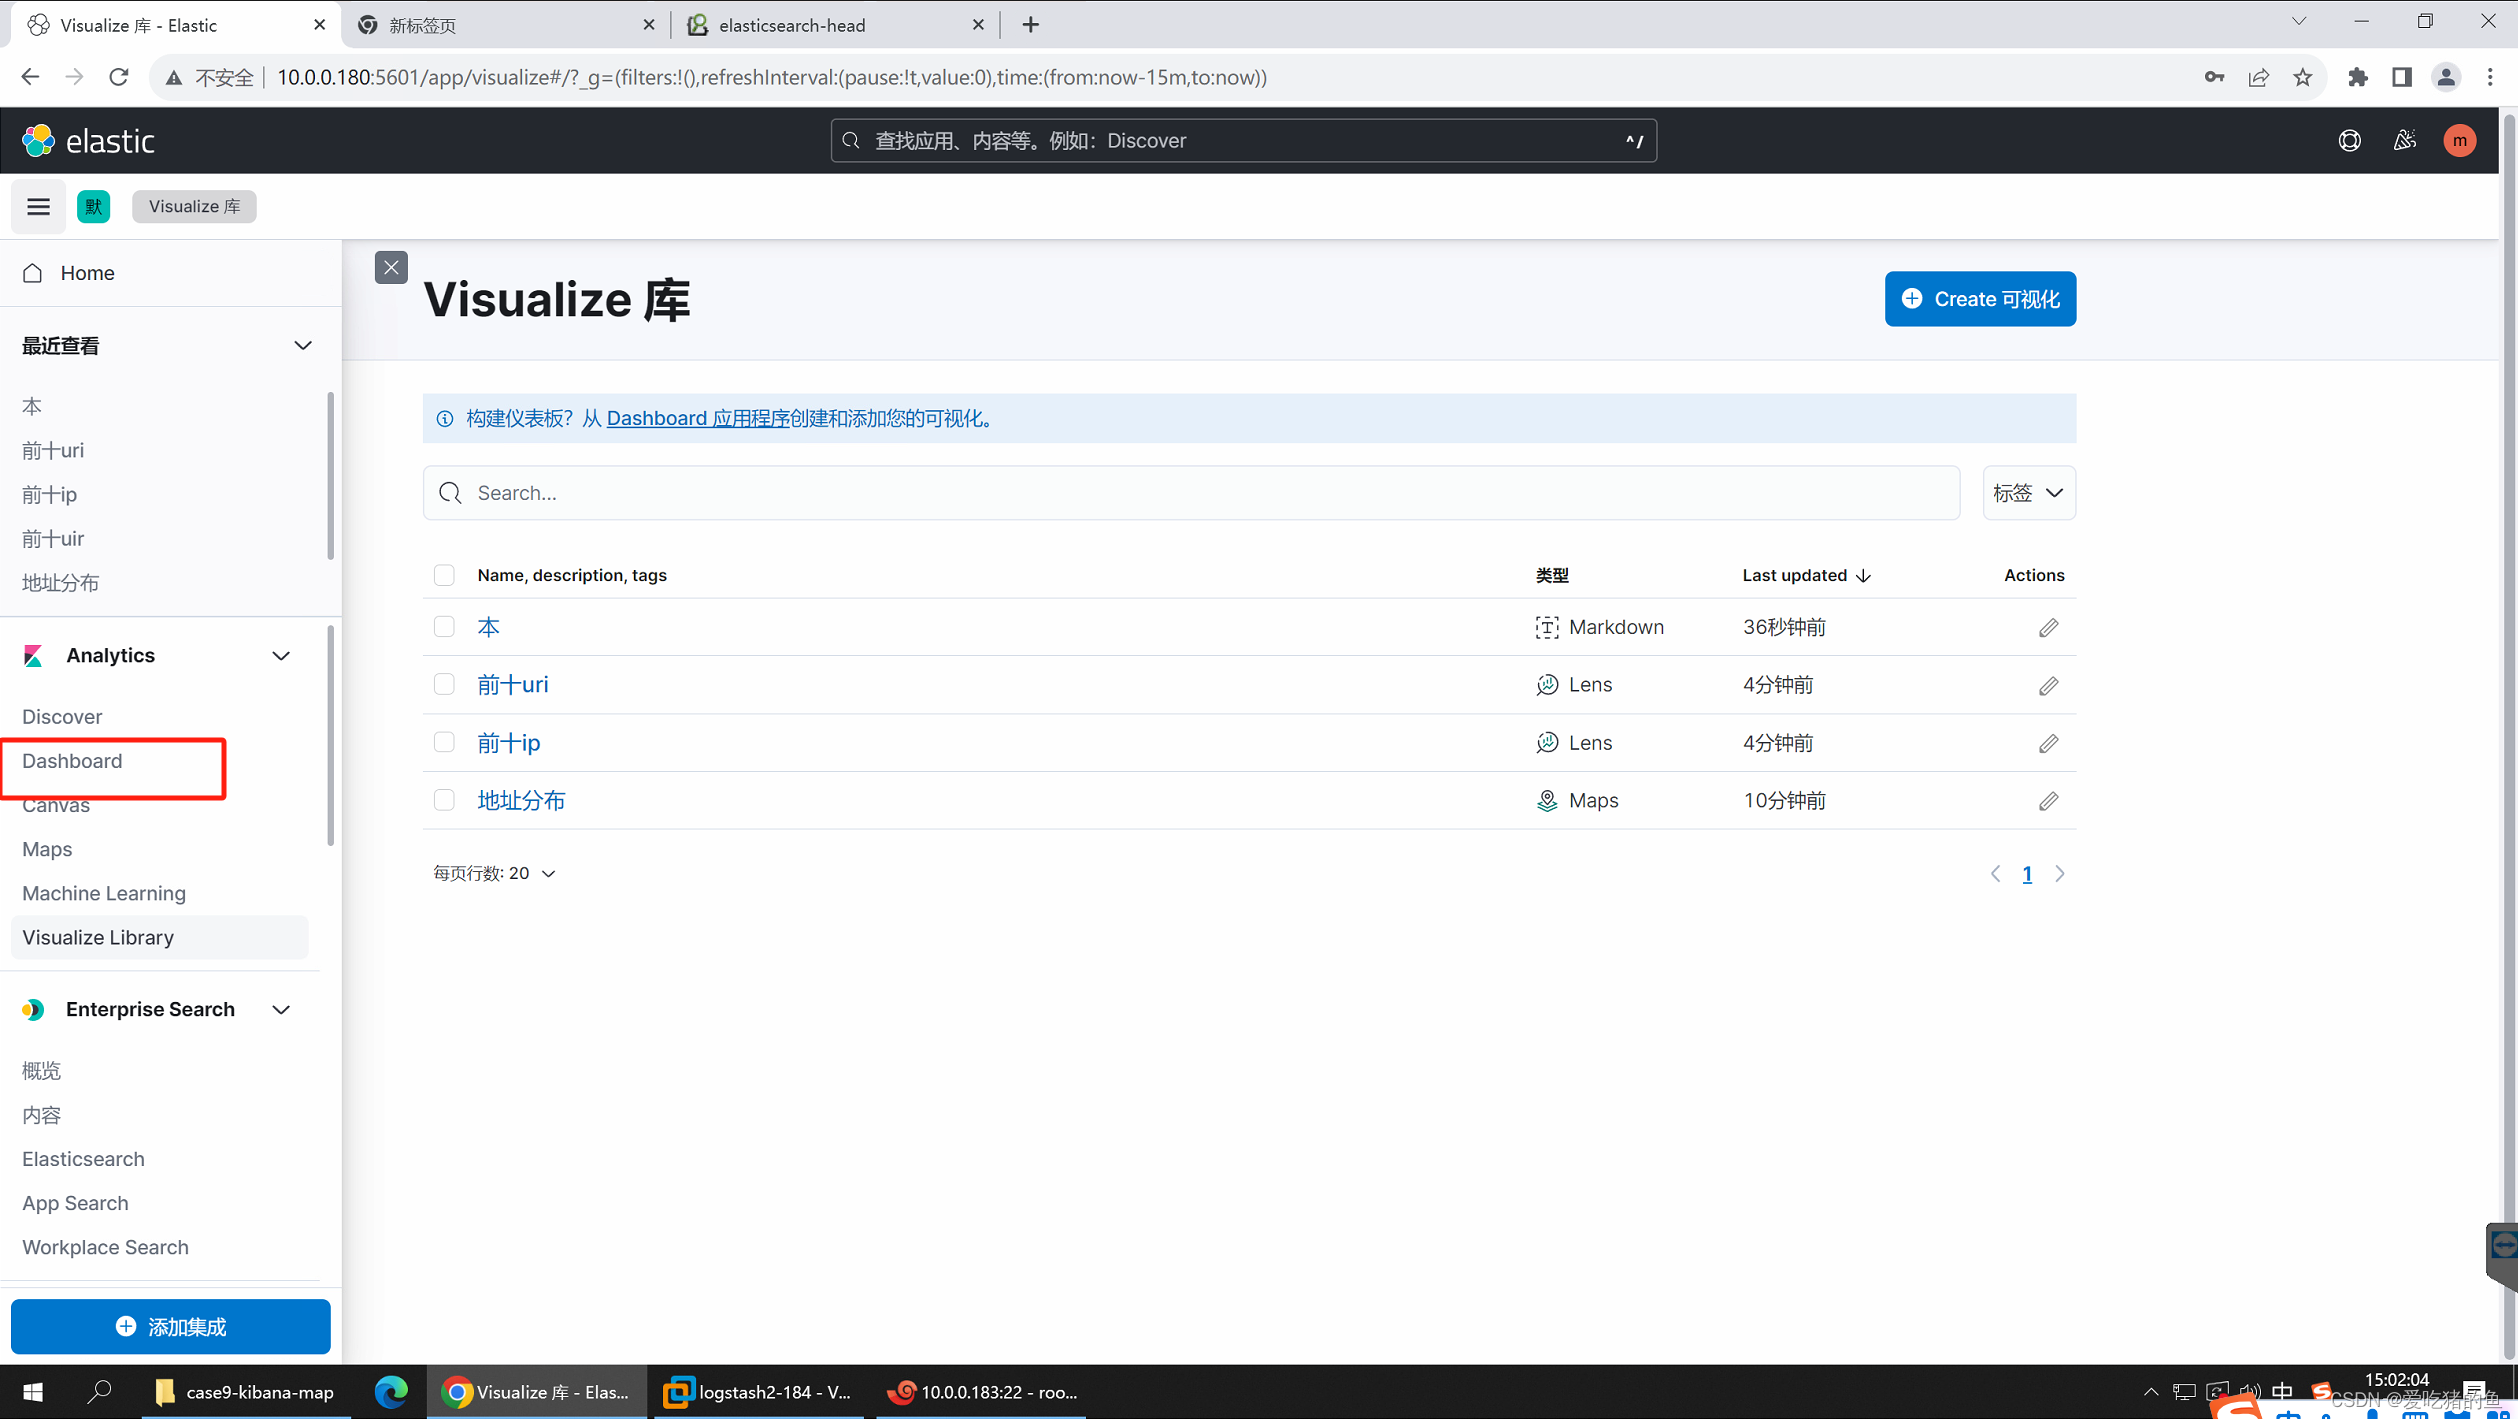Switch to logstash2-184 VMware taskbar item
The image size is (2518, 1419).
758,1392
